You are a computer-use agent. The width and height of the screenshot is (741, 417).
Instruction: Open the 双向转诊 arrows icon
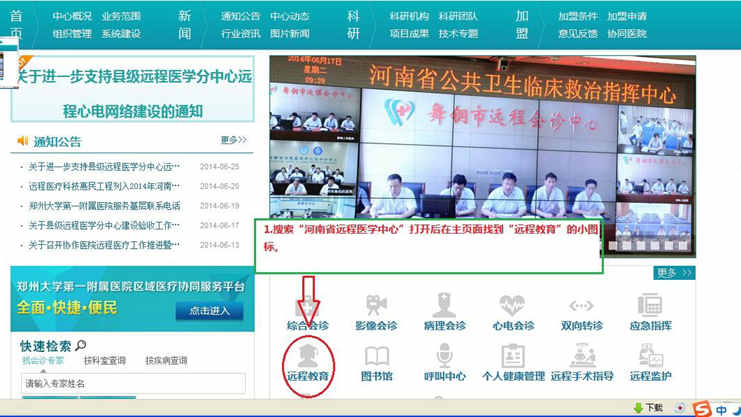pyautogui.click(x=581, y=306)
